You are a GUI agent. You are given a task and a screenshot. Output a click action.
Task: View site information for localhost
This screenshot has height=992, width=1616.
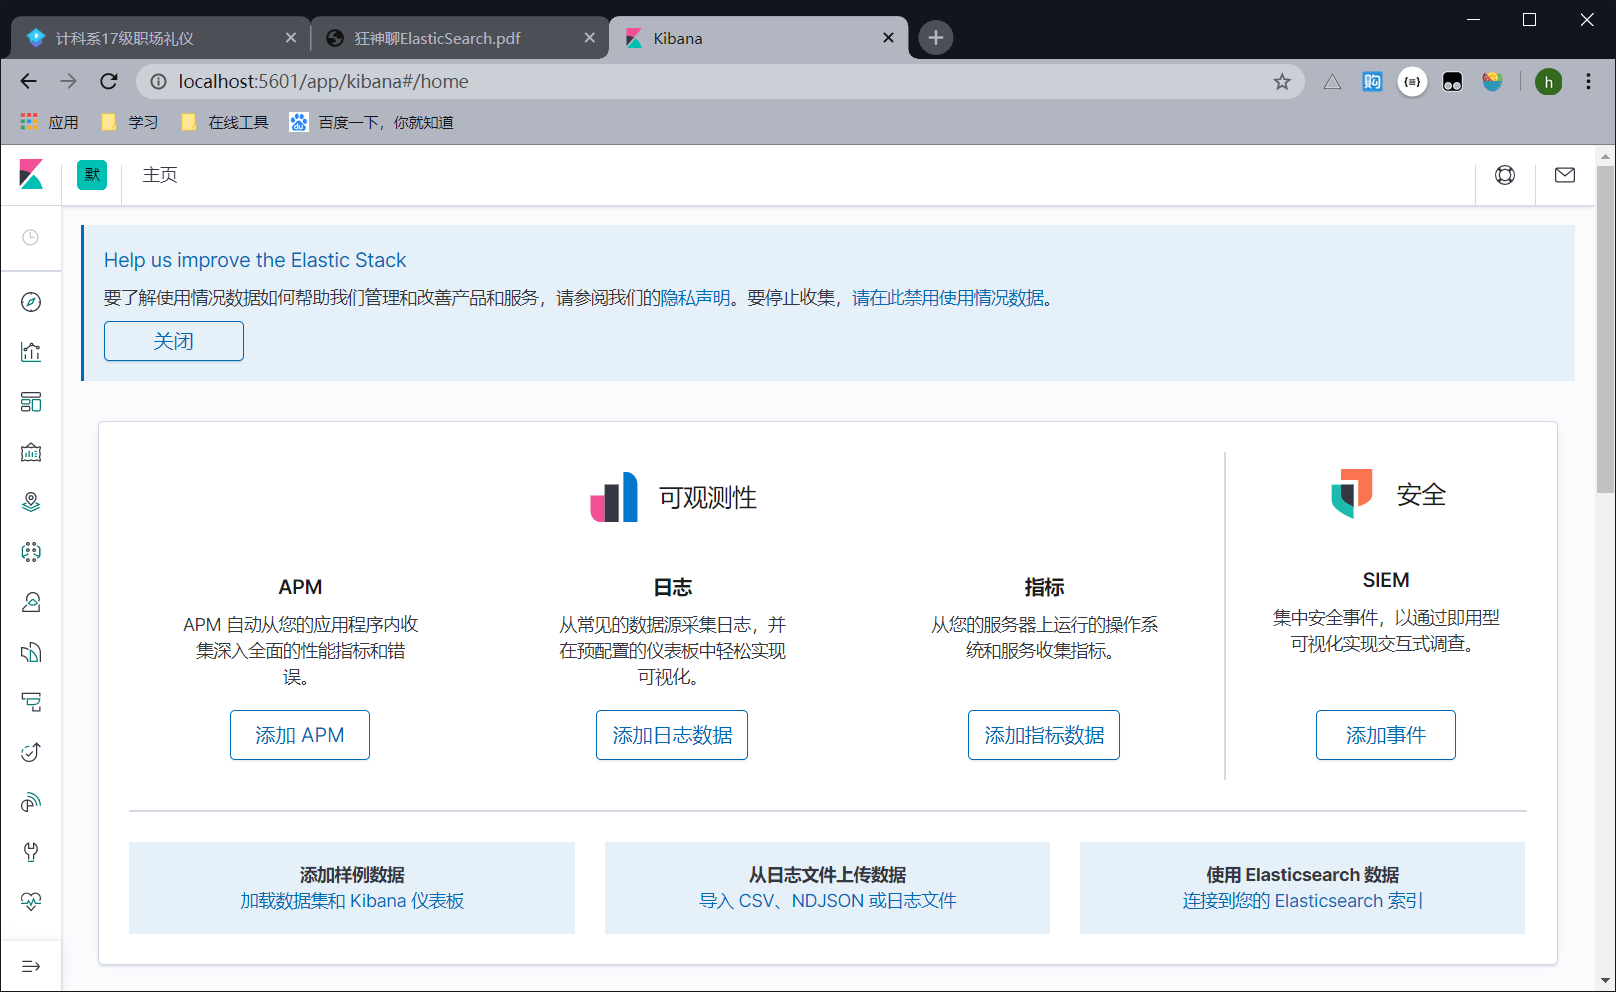(158, 81)
